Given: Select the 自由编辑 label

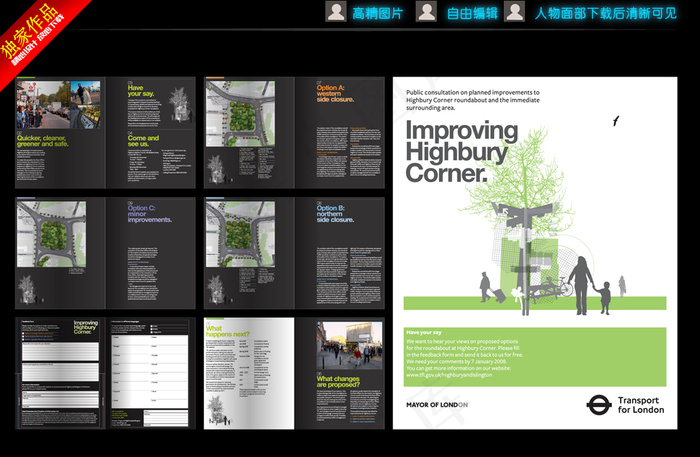Looking at the screenshot, I should point(472,13).
